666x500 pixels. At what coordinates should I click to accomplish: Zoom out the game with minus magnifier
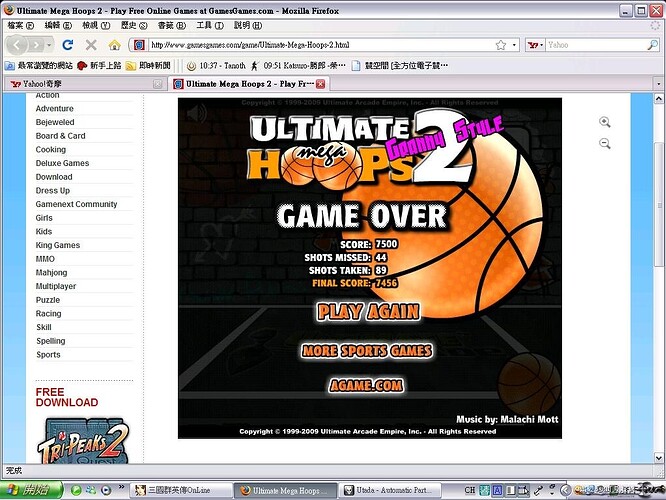(x=605, y=143)
